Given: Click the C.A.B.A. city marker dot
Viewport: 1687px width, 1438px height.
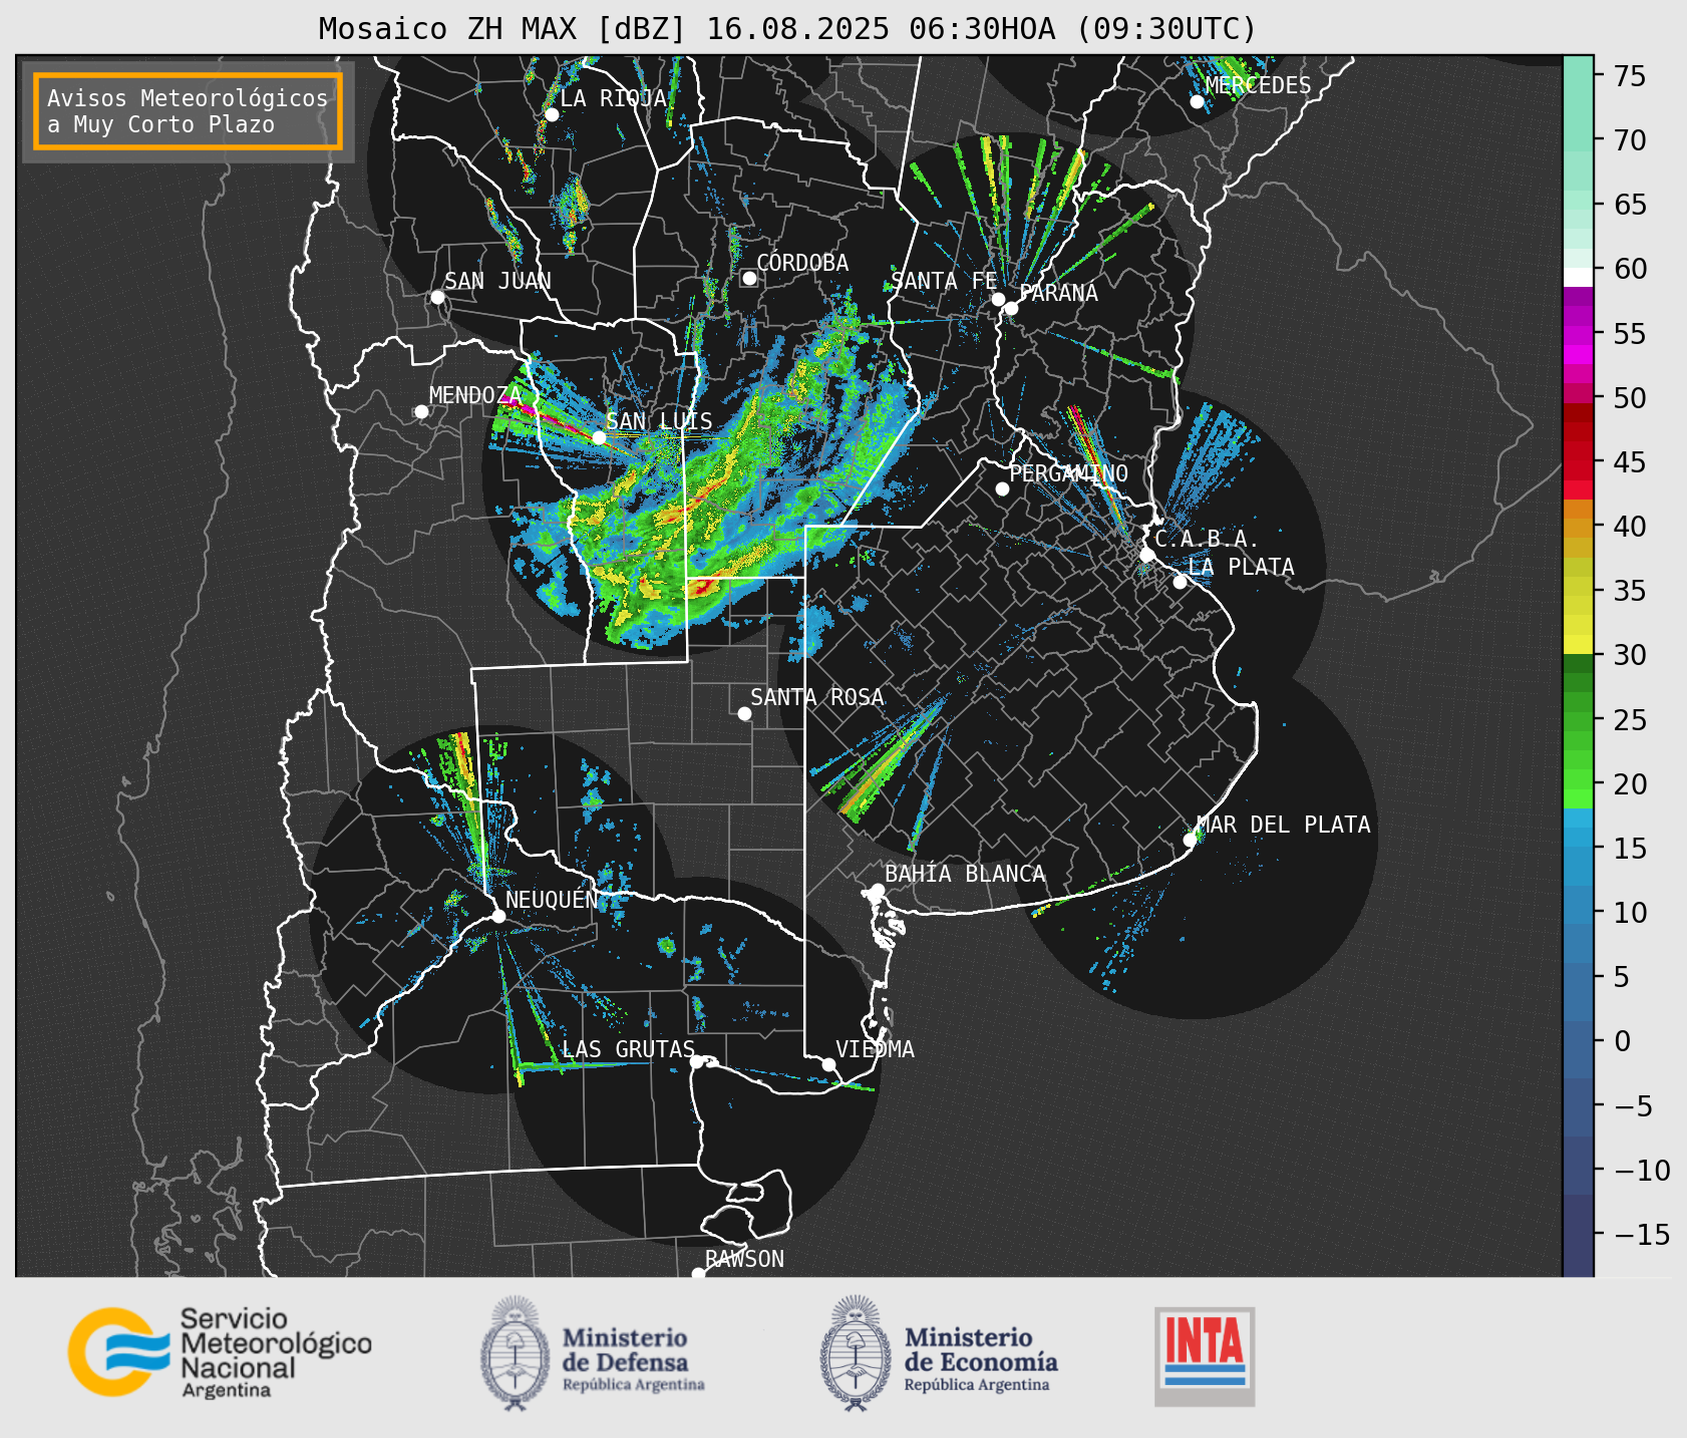Looking at the screenshot, I should pyautogui.click(x=1148, y=555).
